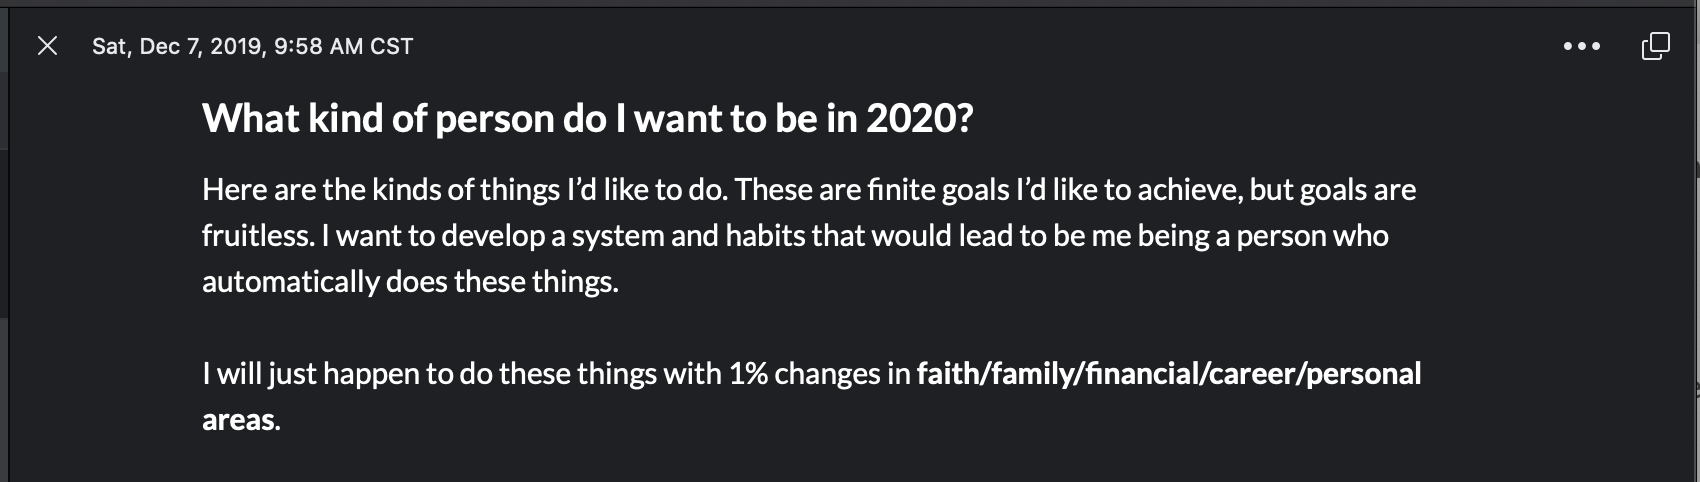Place cursor on the word "habits"
This screenshot has width=1700, height=482.
(x=765, y=236)
